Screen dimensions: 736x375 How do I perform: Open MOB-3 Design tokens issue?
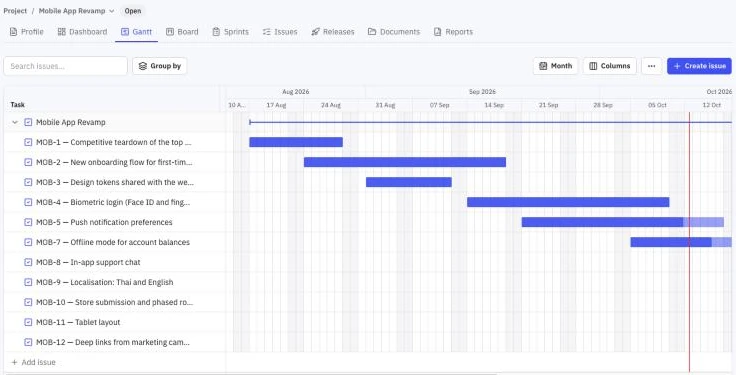tap(115, 182)
